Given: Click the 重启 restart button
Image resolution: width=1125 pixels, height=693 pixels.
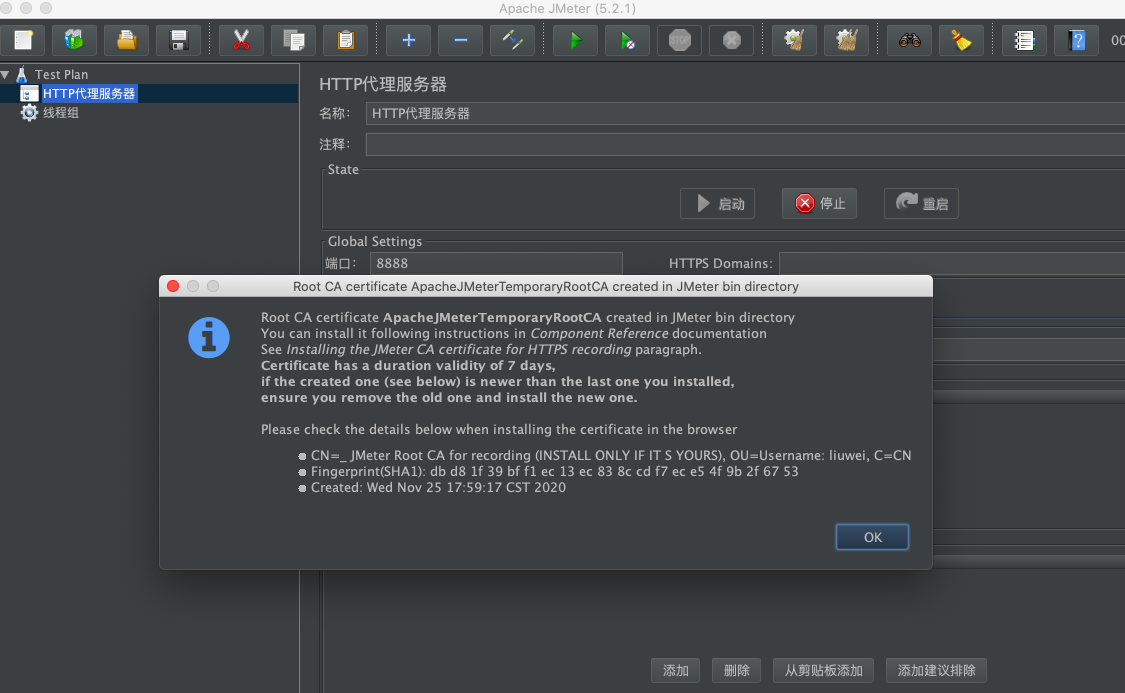Looking at the screenshot, I should coord(921,204).
